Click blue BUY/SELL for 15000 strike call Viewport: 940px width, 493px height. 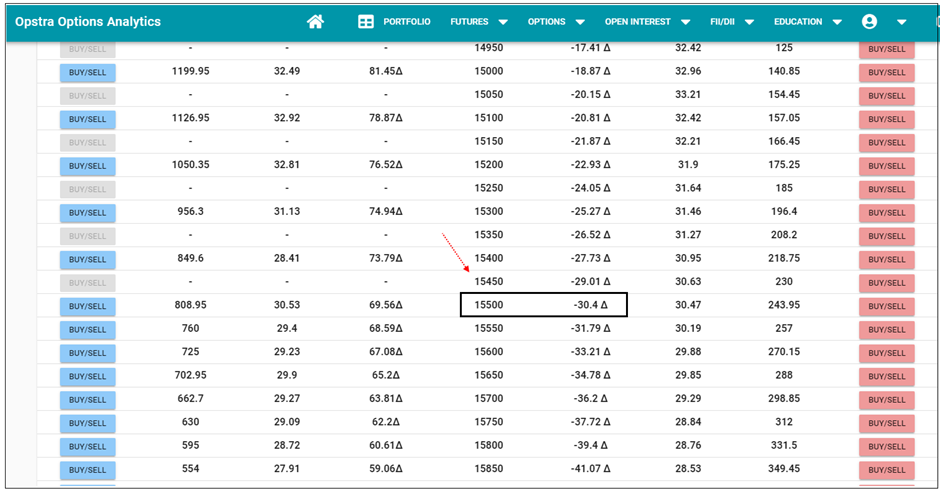[x=88, y=72]
